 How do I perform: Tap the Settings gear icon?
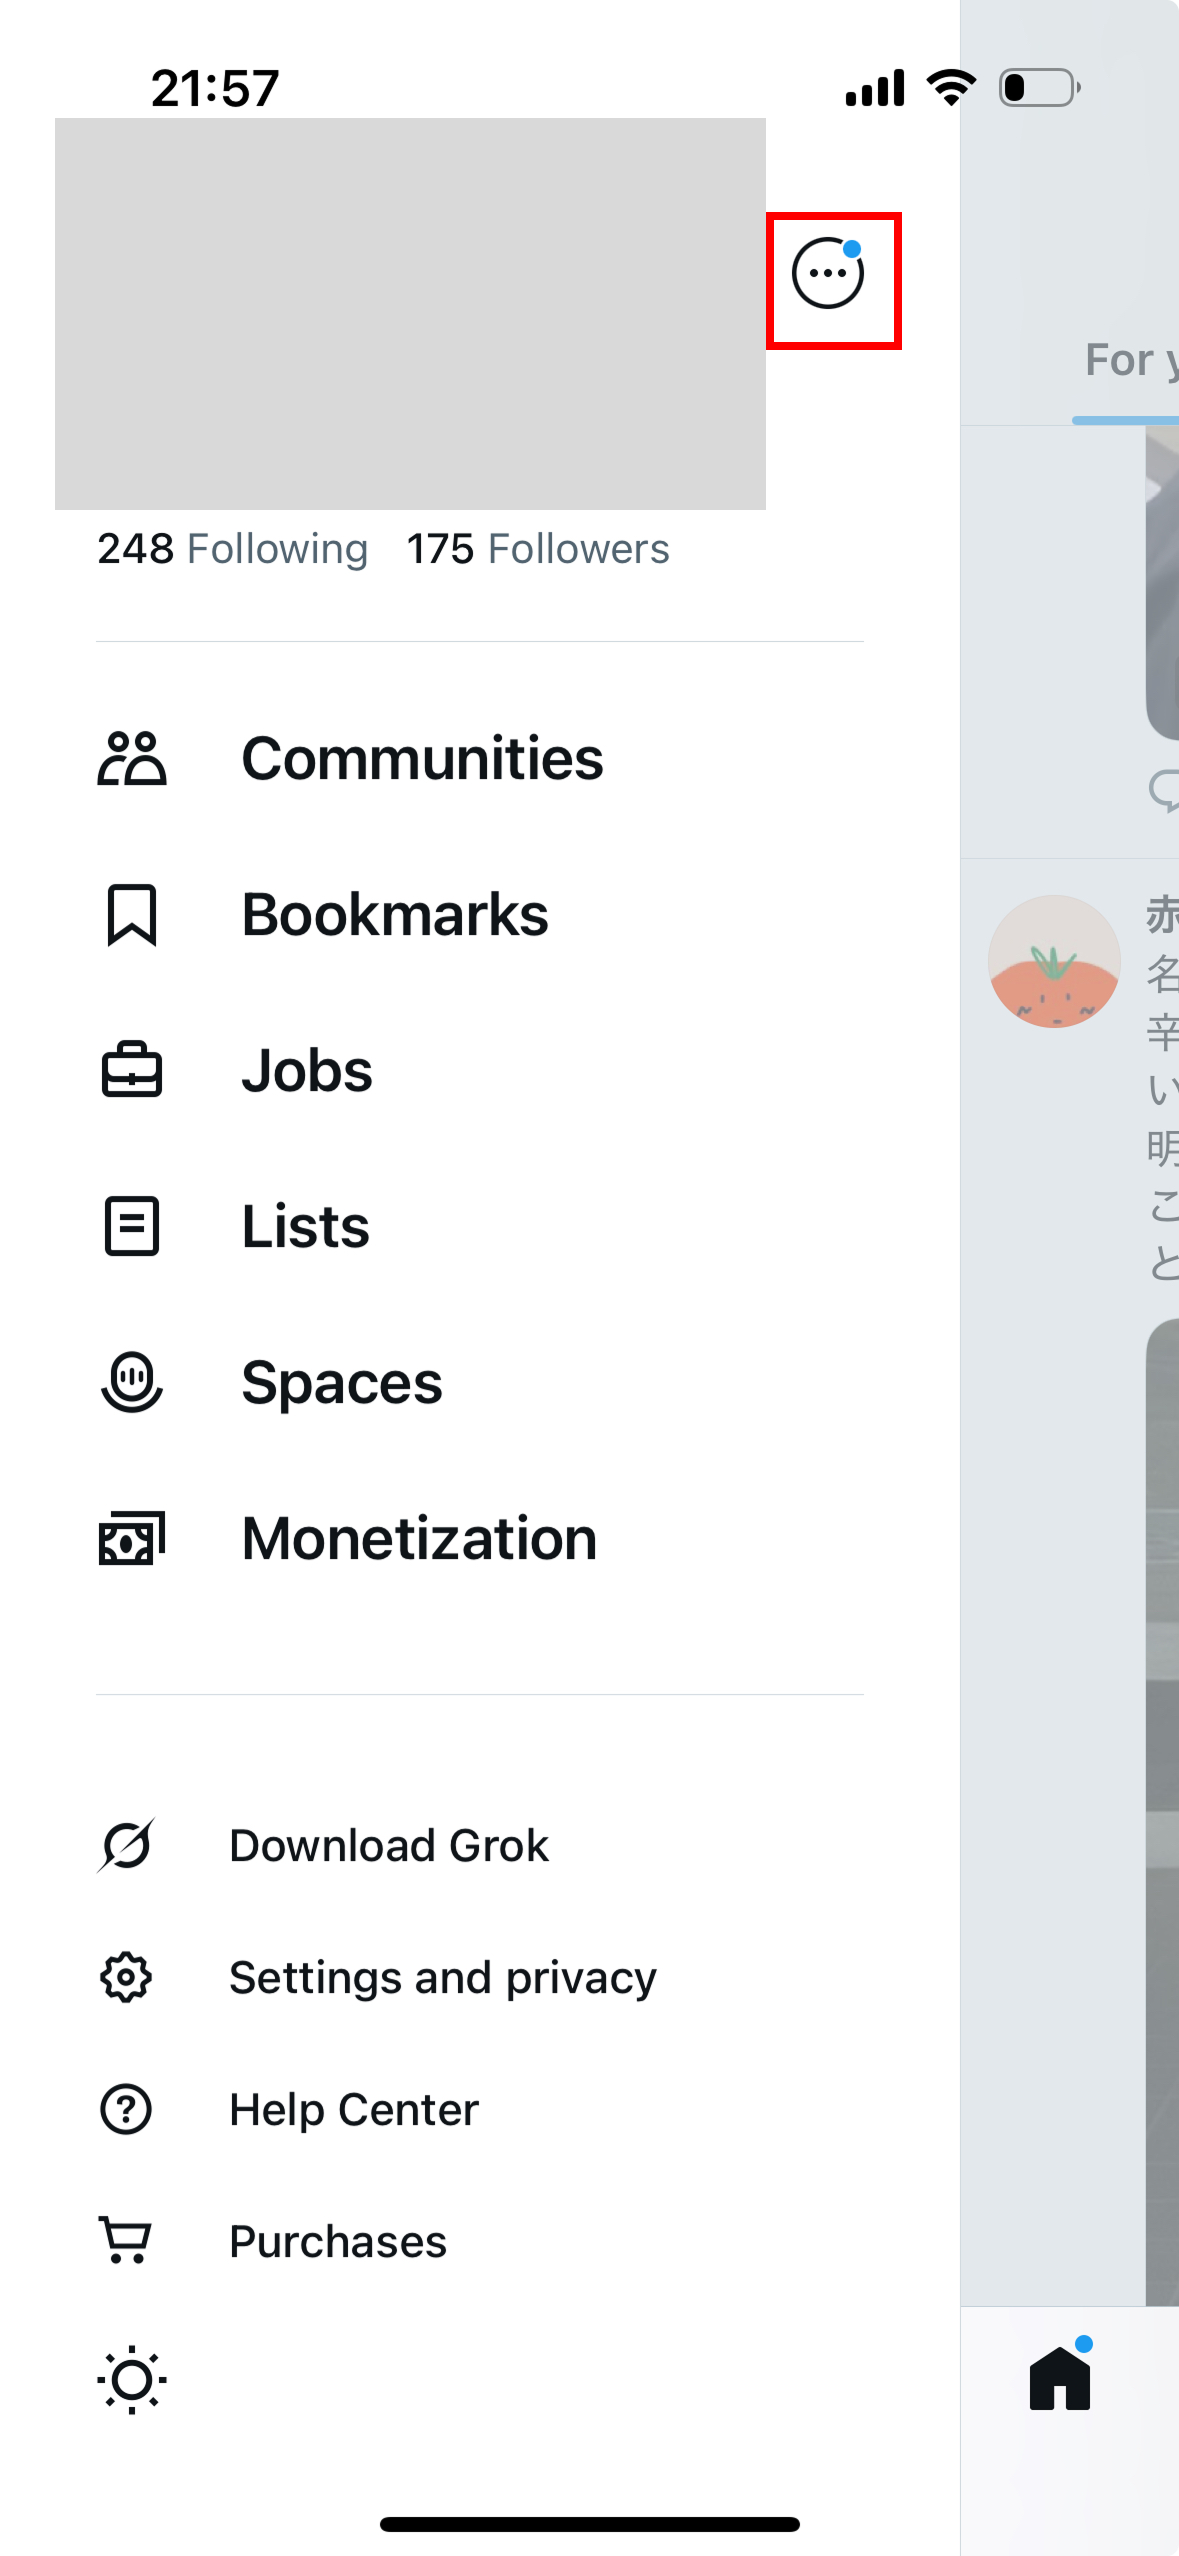(126, 1977)
